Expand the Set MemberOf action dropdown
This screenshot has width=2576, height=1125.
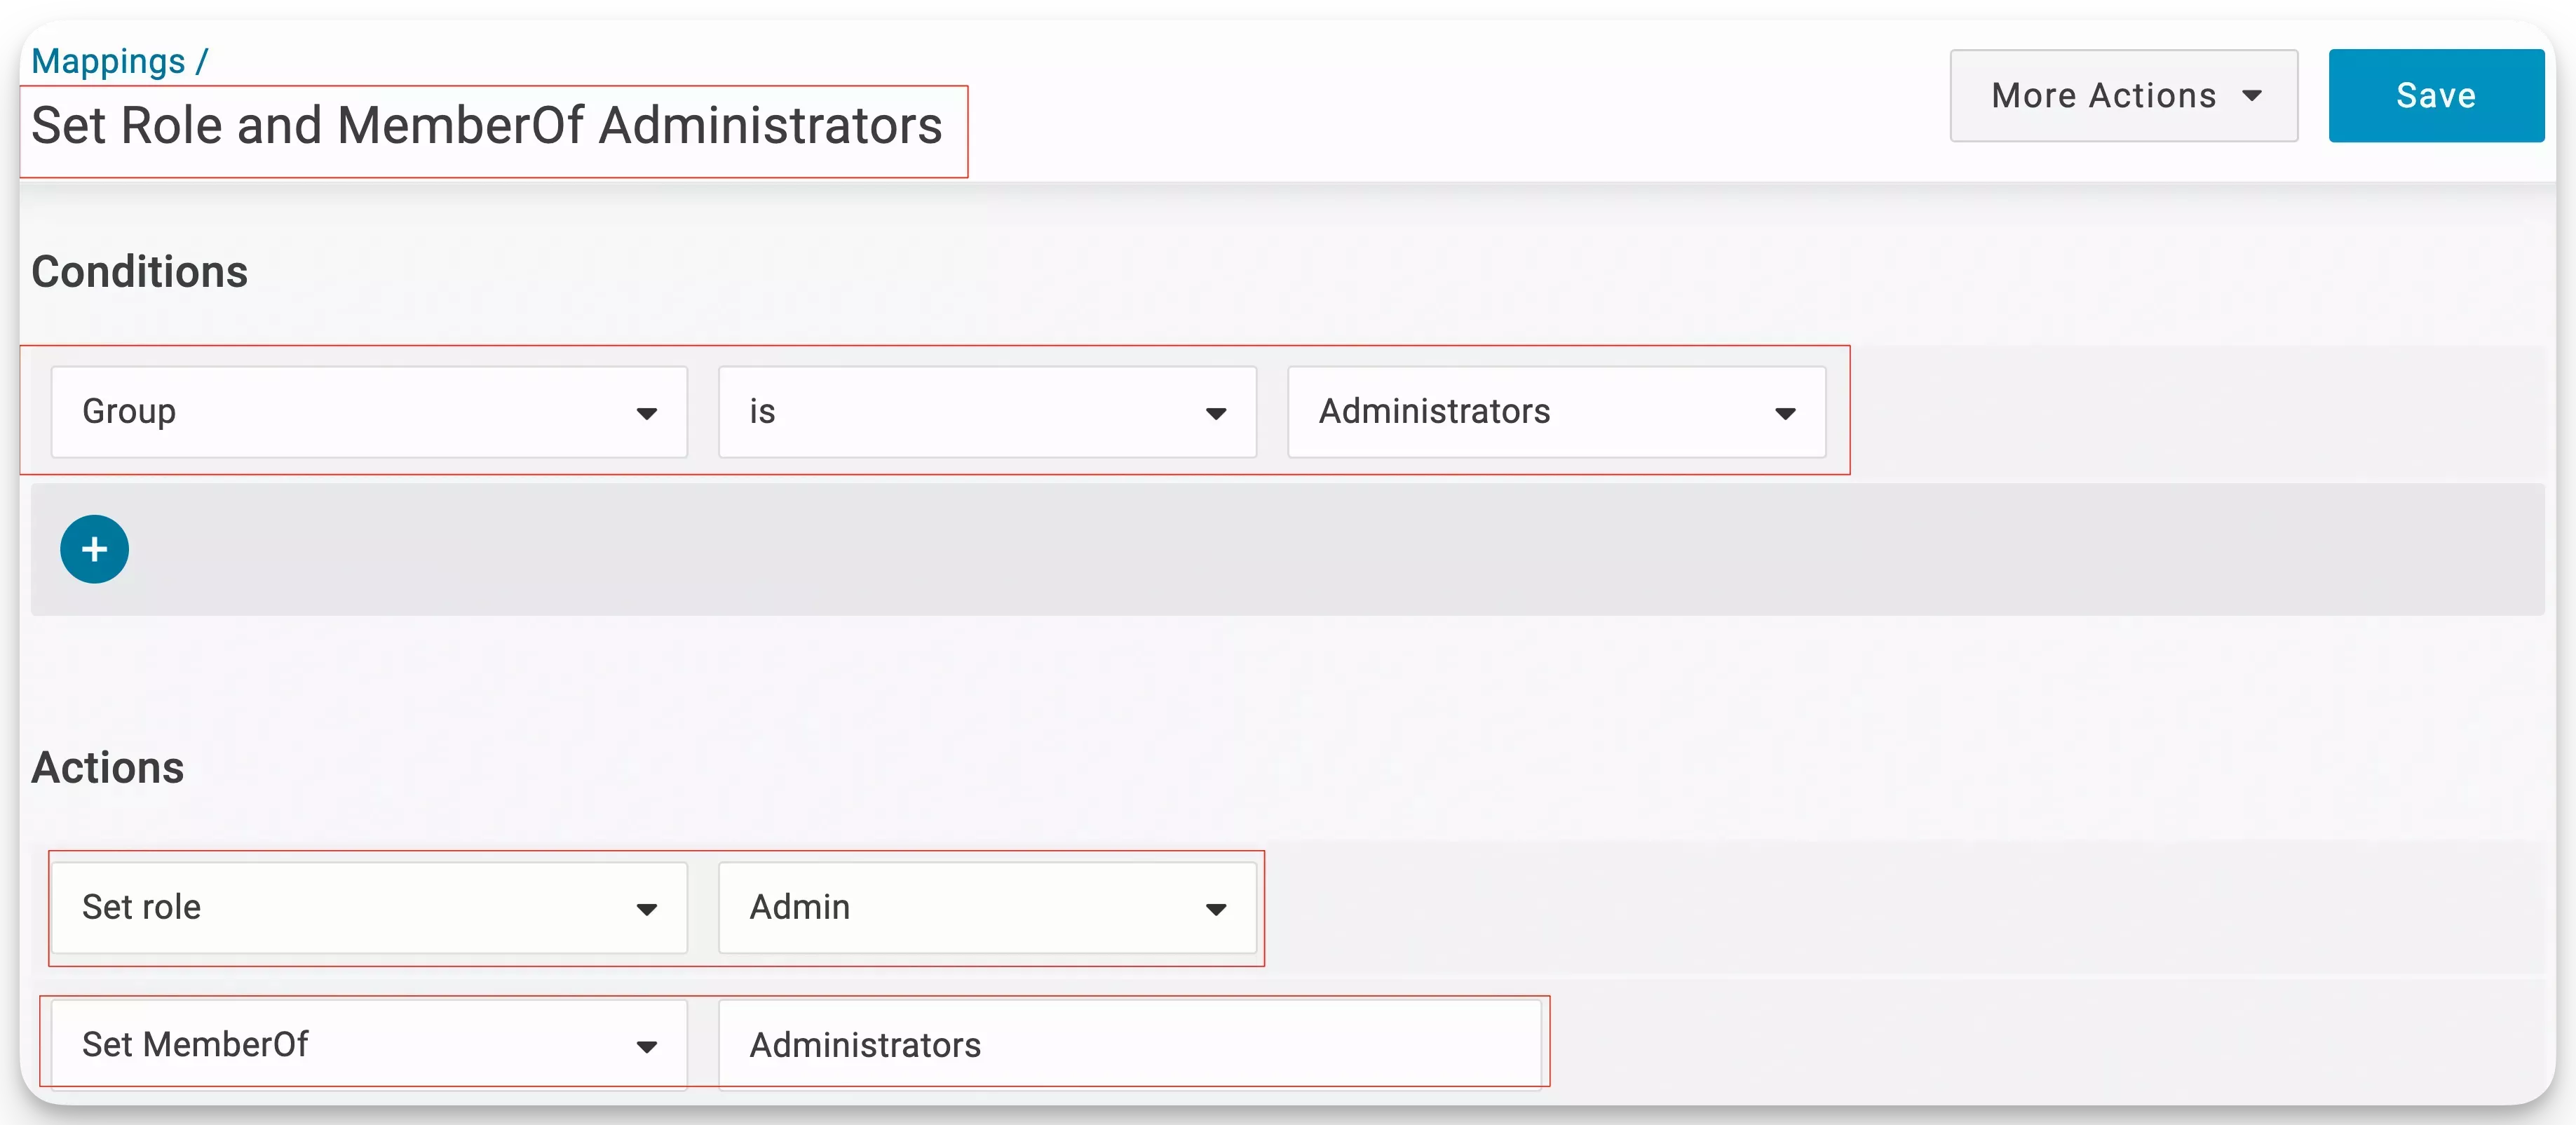point(368,1044)
